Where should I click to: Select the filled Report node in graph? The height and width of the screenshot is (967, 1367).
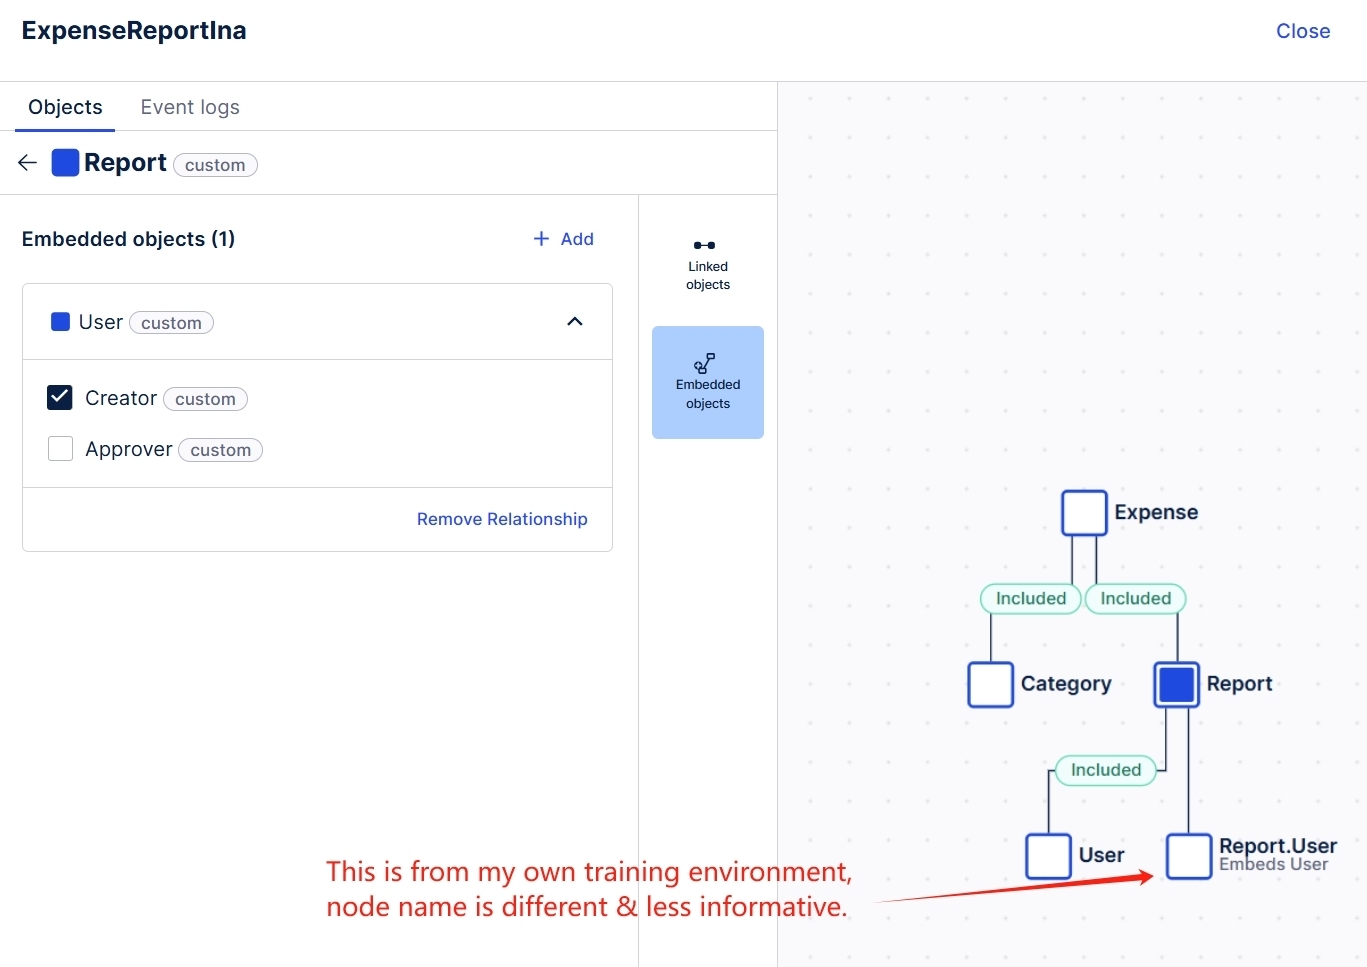tap(1177, 685)
